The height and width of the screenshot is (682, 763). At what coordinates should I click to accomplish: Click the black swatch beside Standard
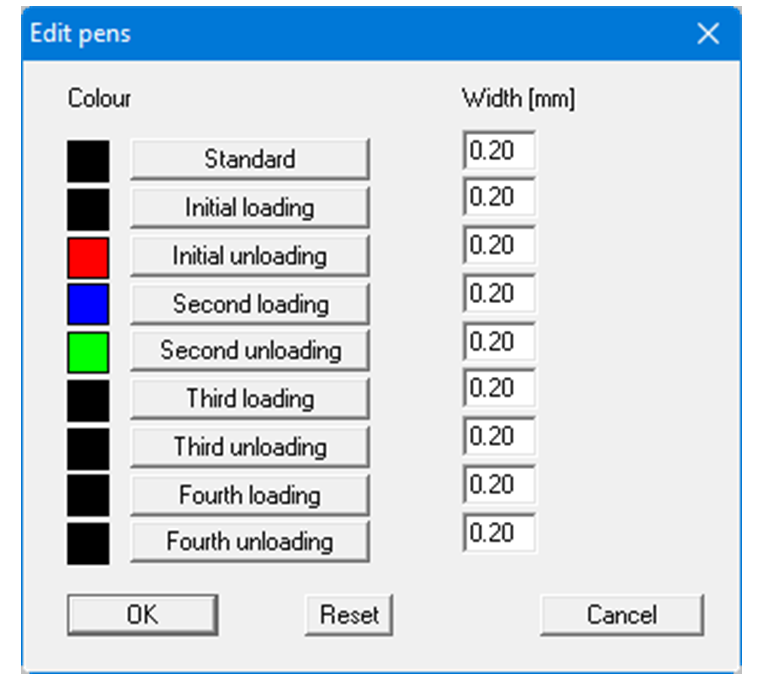(x=88, y=161)
